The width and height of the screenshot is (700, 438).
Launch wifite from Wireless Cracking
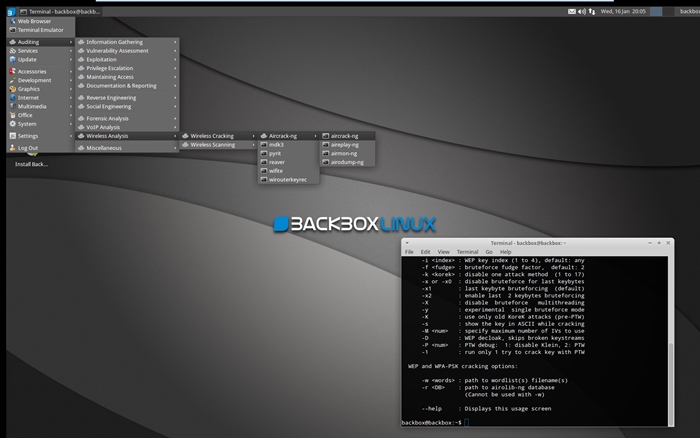pyautogui.click(x=289, y=171)
